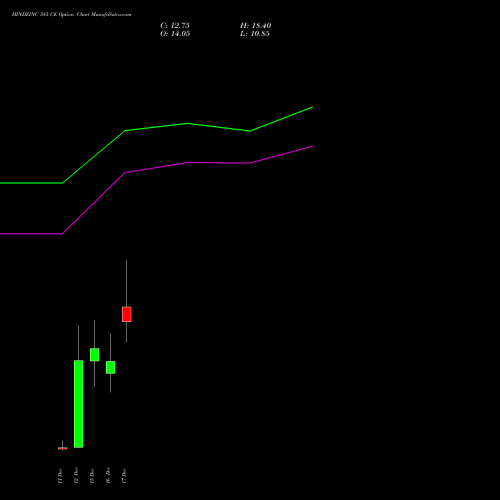Click the purple lower indicator line
Viewport: 500px width, 500px height.
coord(187,163)
